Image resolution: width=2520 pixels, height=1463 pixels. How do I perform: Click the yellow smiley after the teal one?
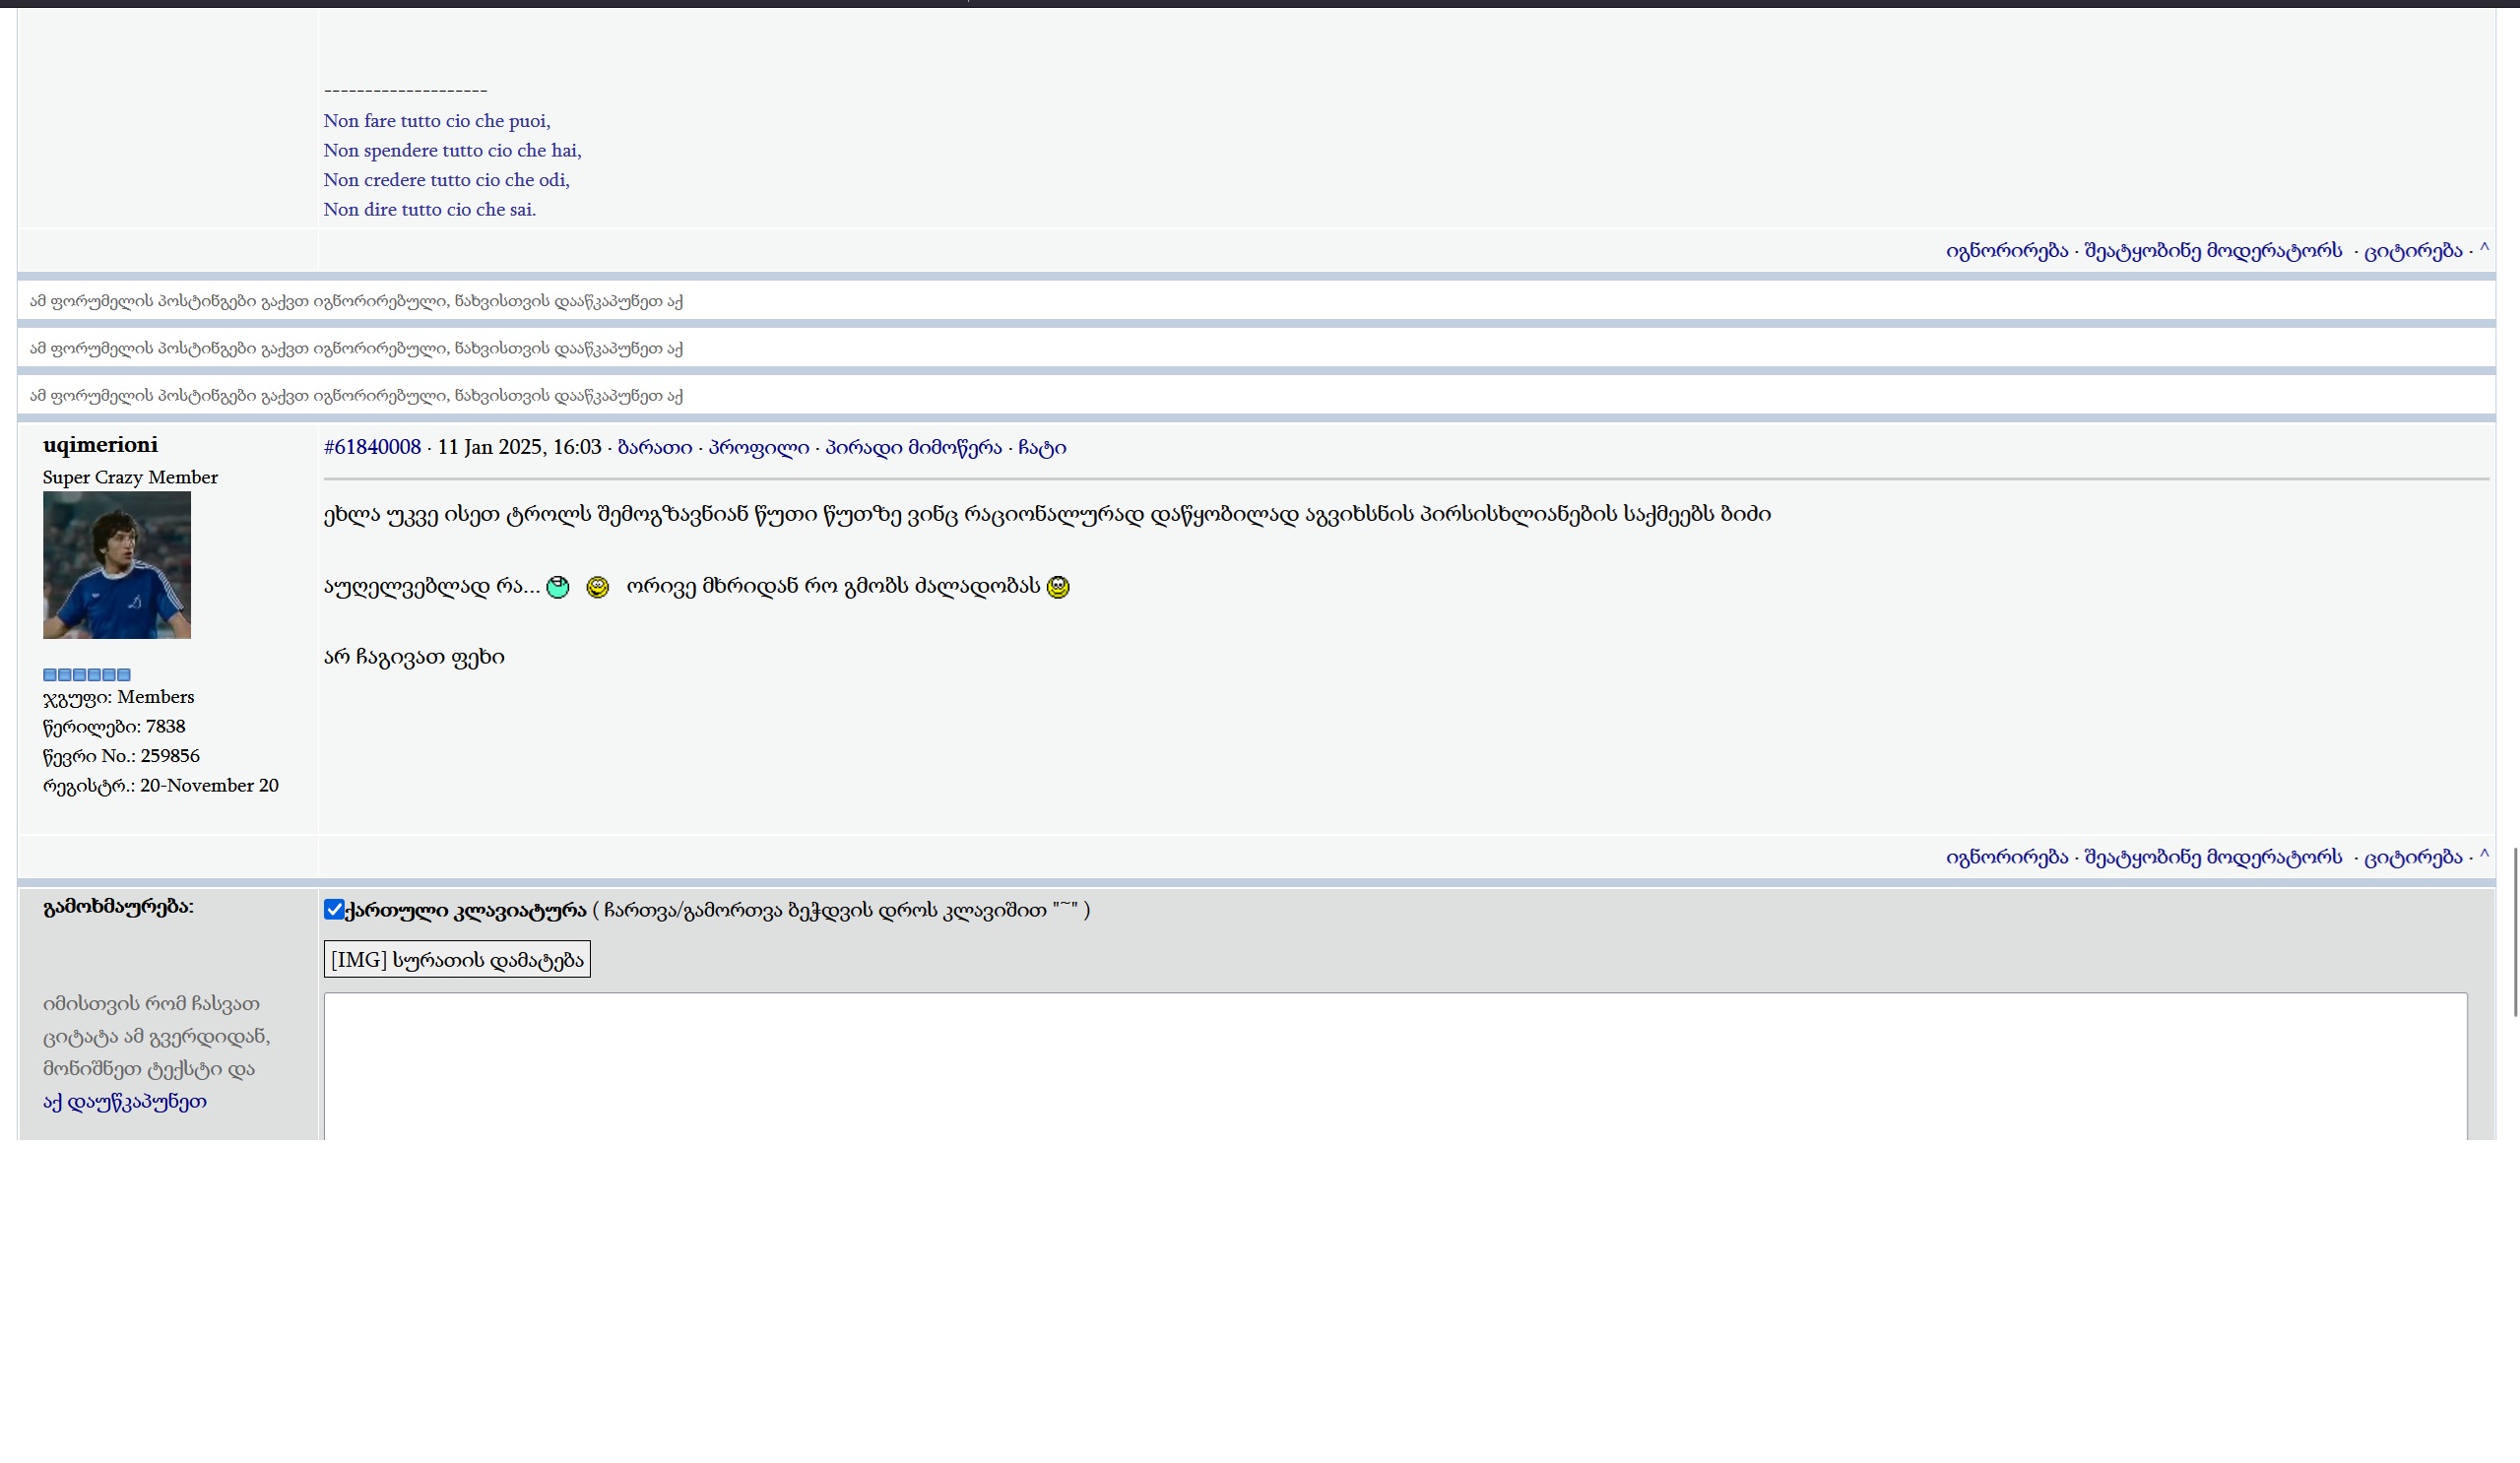tap(597, 587)
